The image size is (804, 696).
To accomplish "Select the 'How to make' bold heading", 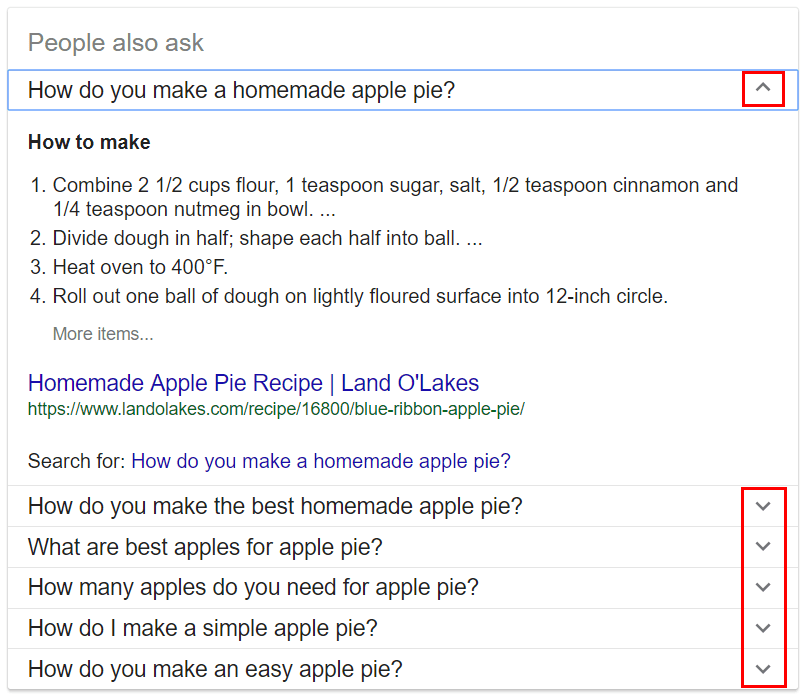I will [89, 142].
